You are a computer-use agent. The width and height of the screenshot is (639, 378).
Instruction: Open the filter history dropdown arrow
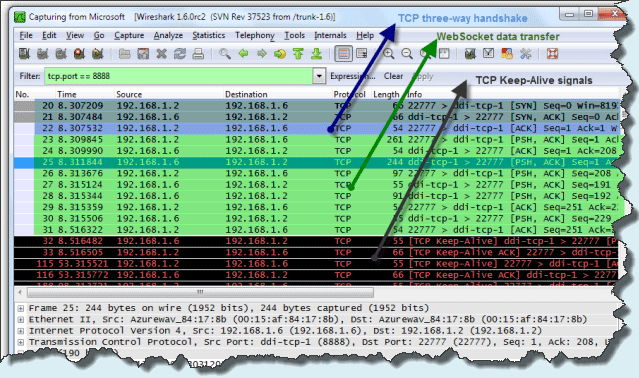tap(320, 76)
